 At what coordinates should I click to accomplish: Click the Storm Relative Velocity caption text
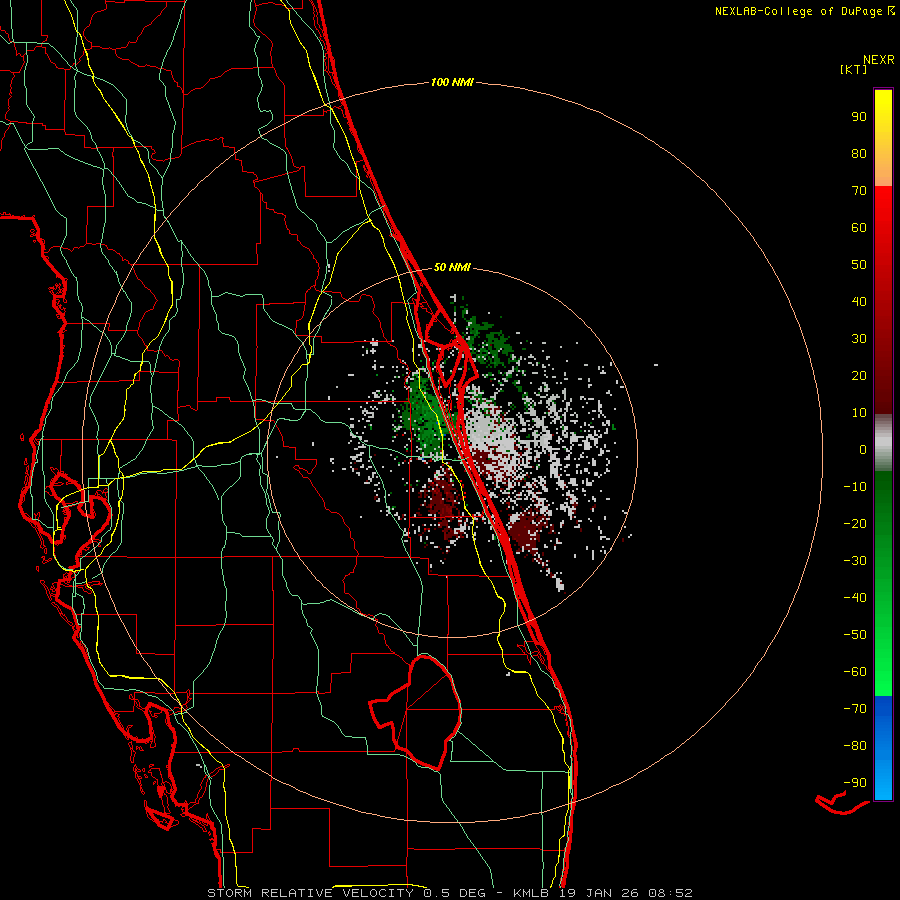[310, 893]
